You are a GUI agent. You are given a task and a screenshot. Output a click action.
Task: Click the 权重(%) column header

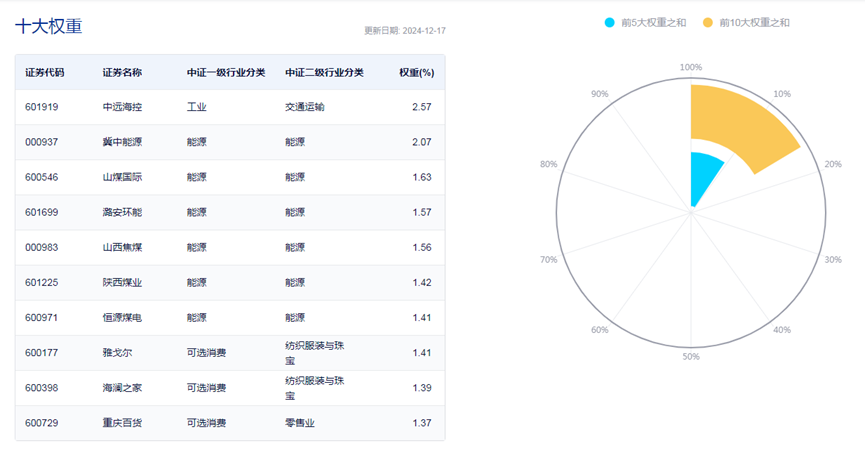point(417,72)
